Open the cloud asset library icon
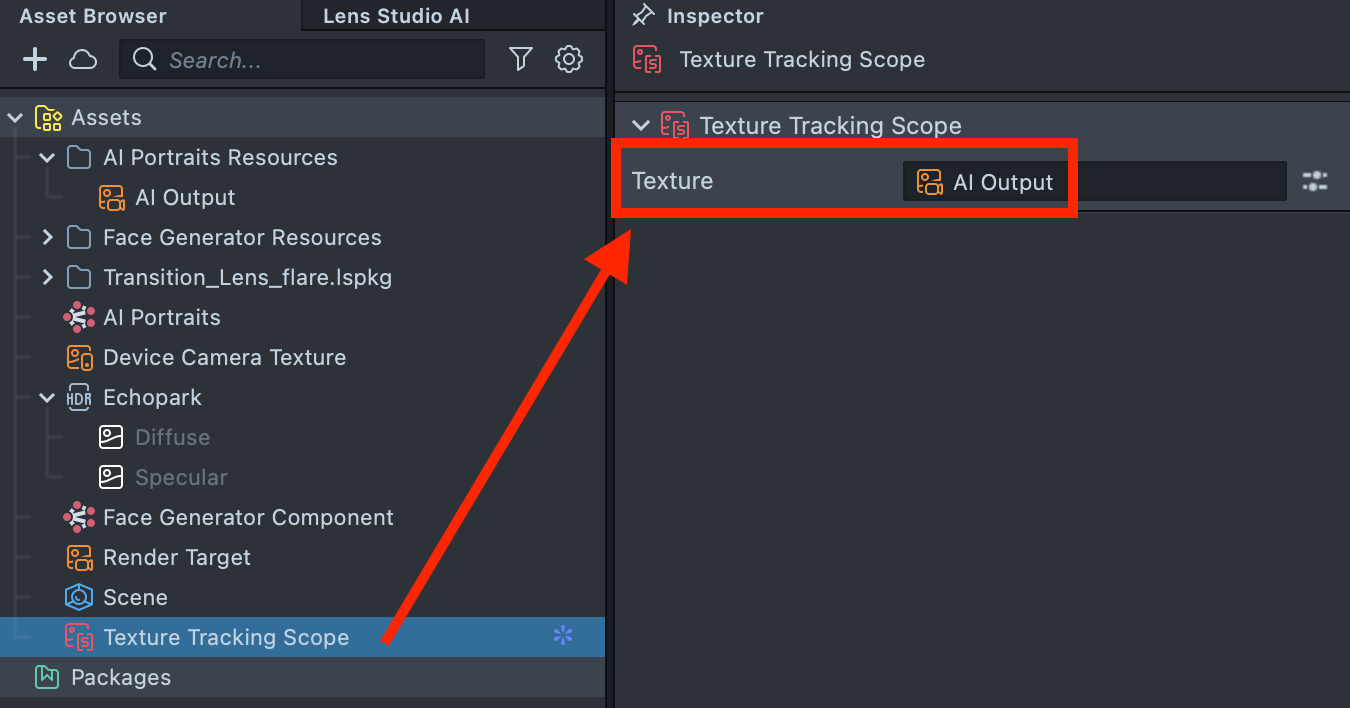 point(83,60)
